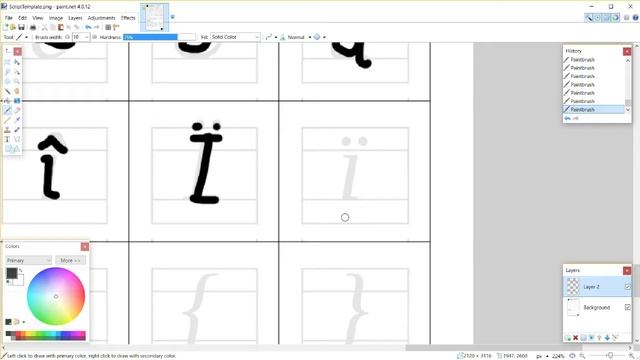Image resolution: width=640 pixels, height=360 pixels.
Task: Click the Undo arrow in History panel
Action: click(x=567, y=118)
